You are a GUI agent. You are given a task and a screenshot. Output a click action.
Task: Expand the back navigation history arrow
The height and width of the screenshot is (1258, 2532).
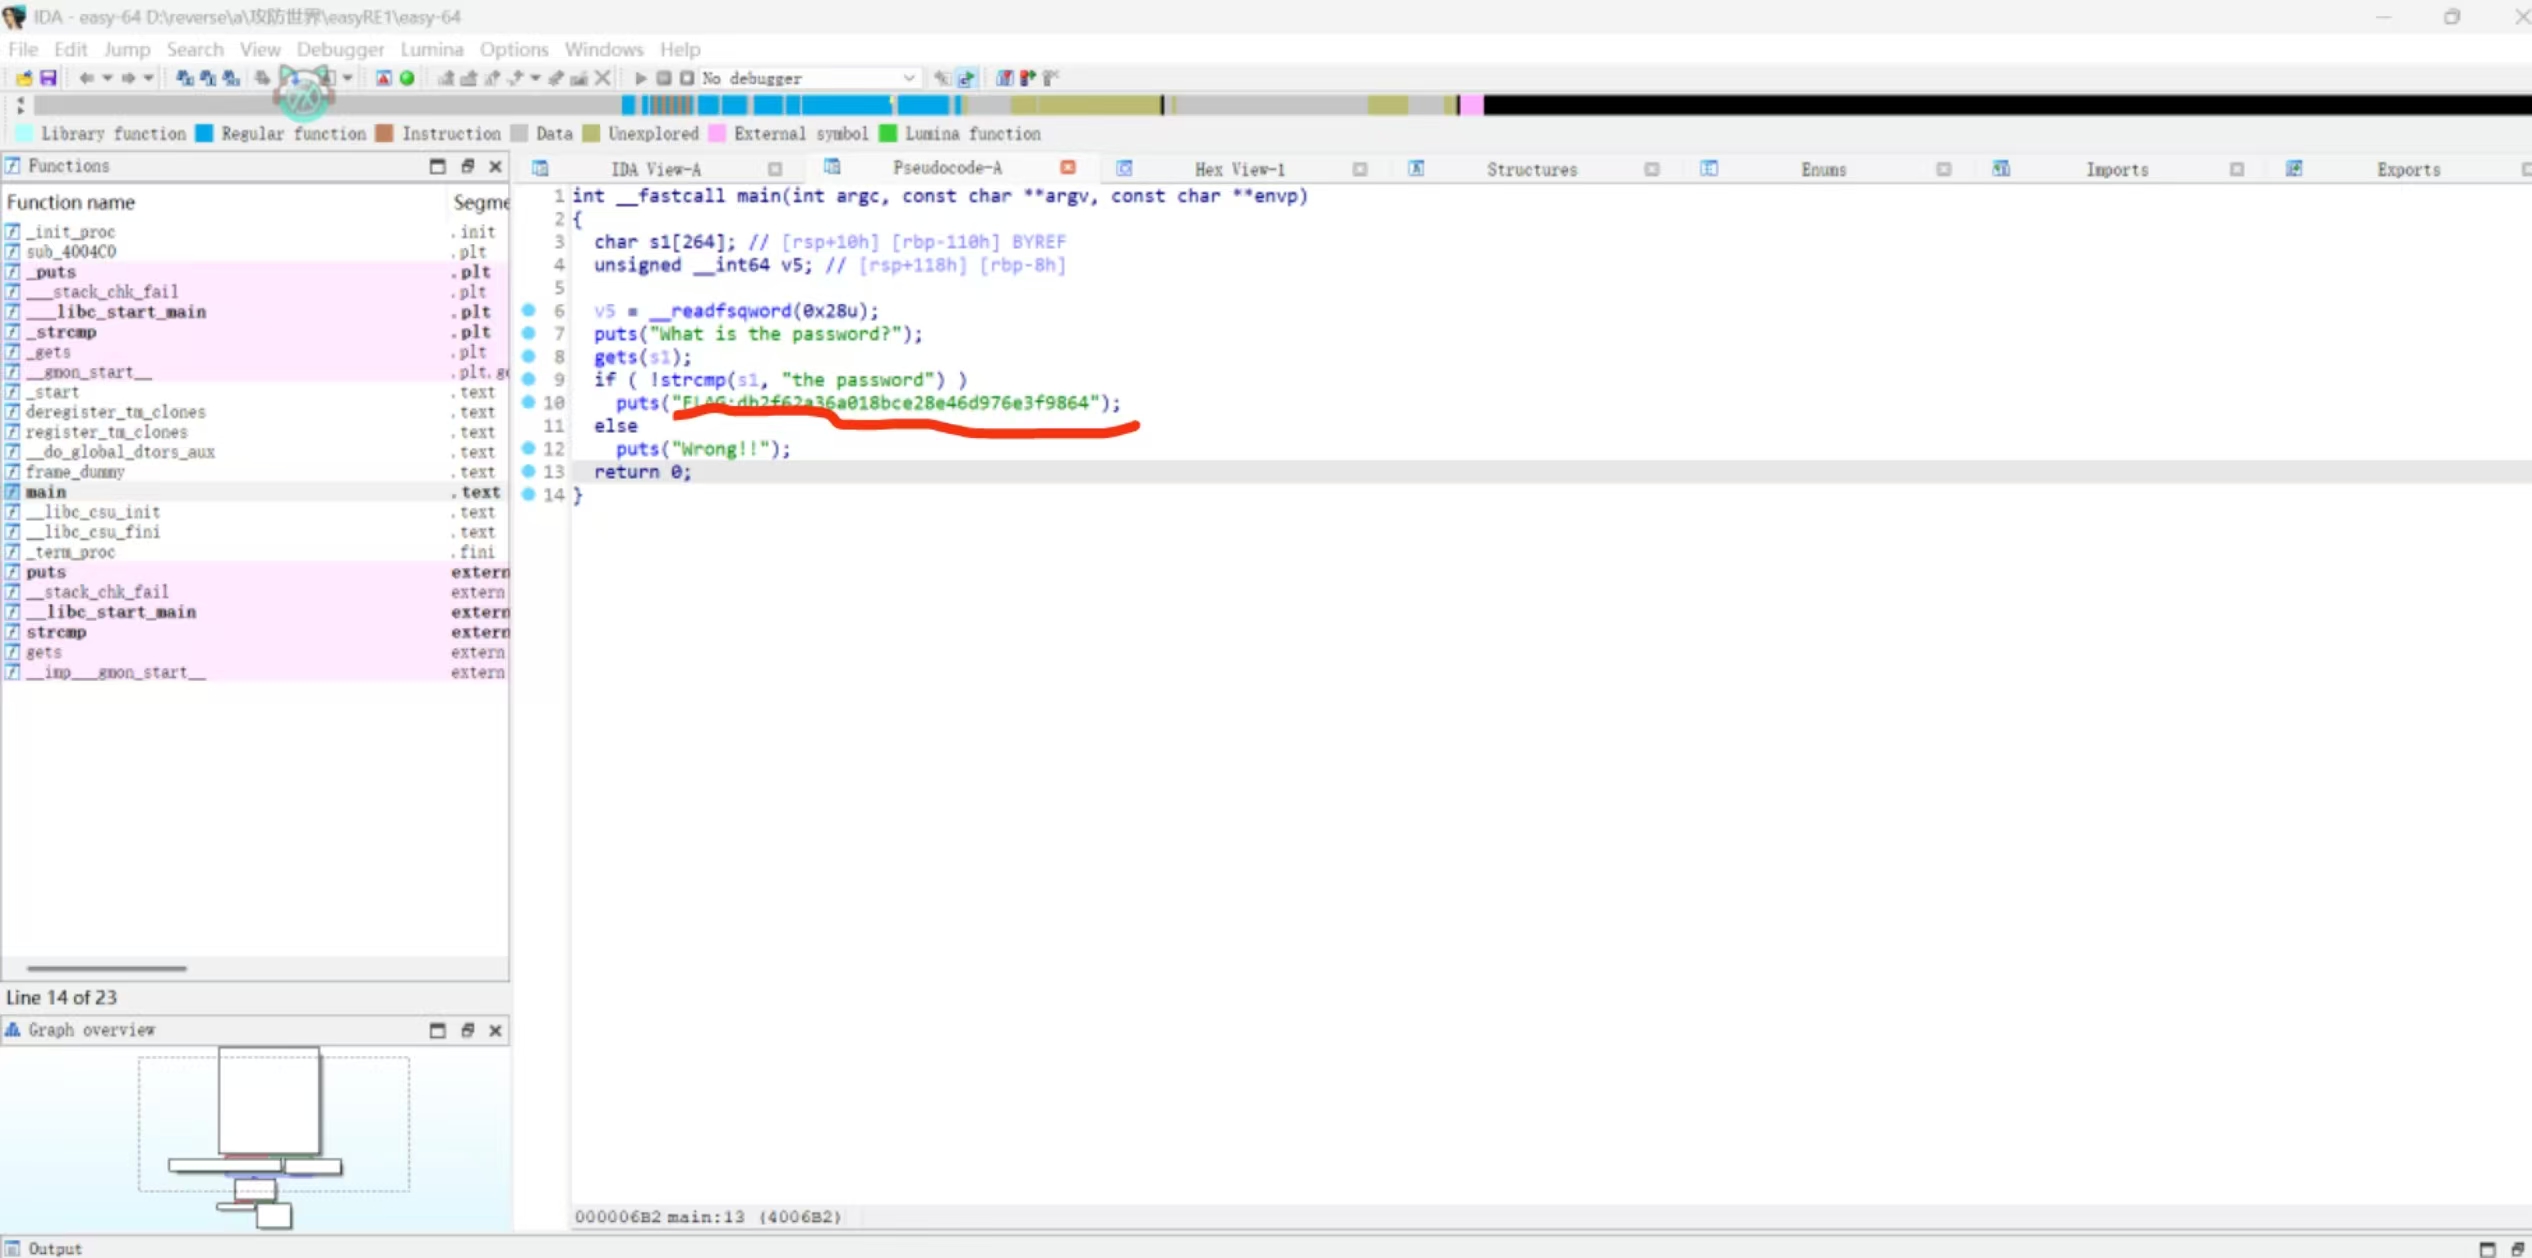click(x=107, y=78)
